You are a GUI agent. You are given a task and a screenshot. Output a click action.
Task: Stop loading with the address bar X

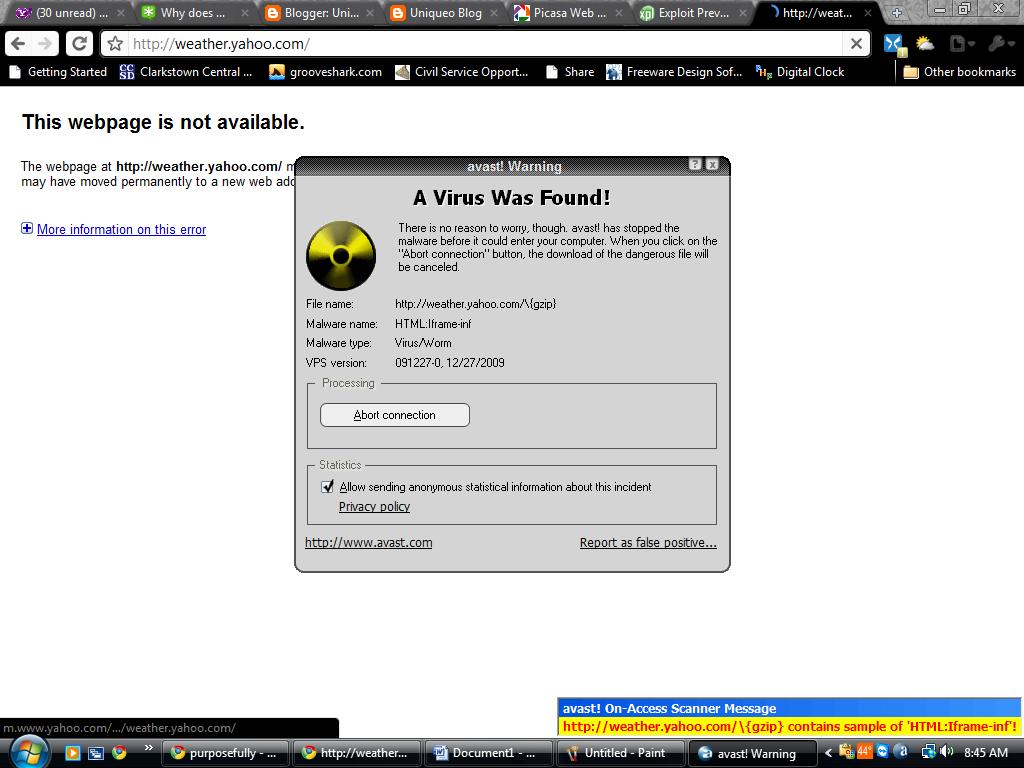pyautogui.click(x=856, y=44)
